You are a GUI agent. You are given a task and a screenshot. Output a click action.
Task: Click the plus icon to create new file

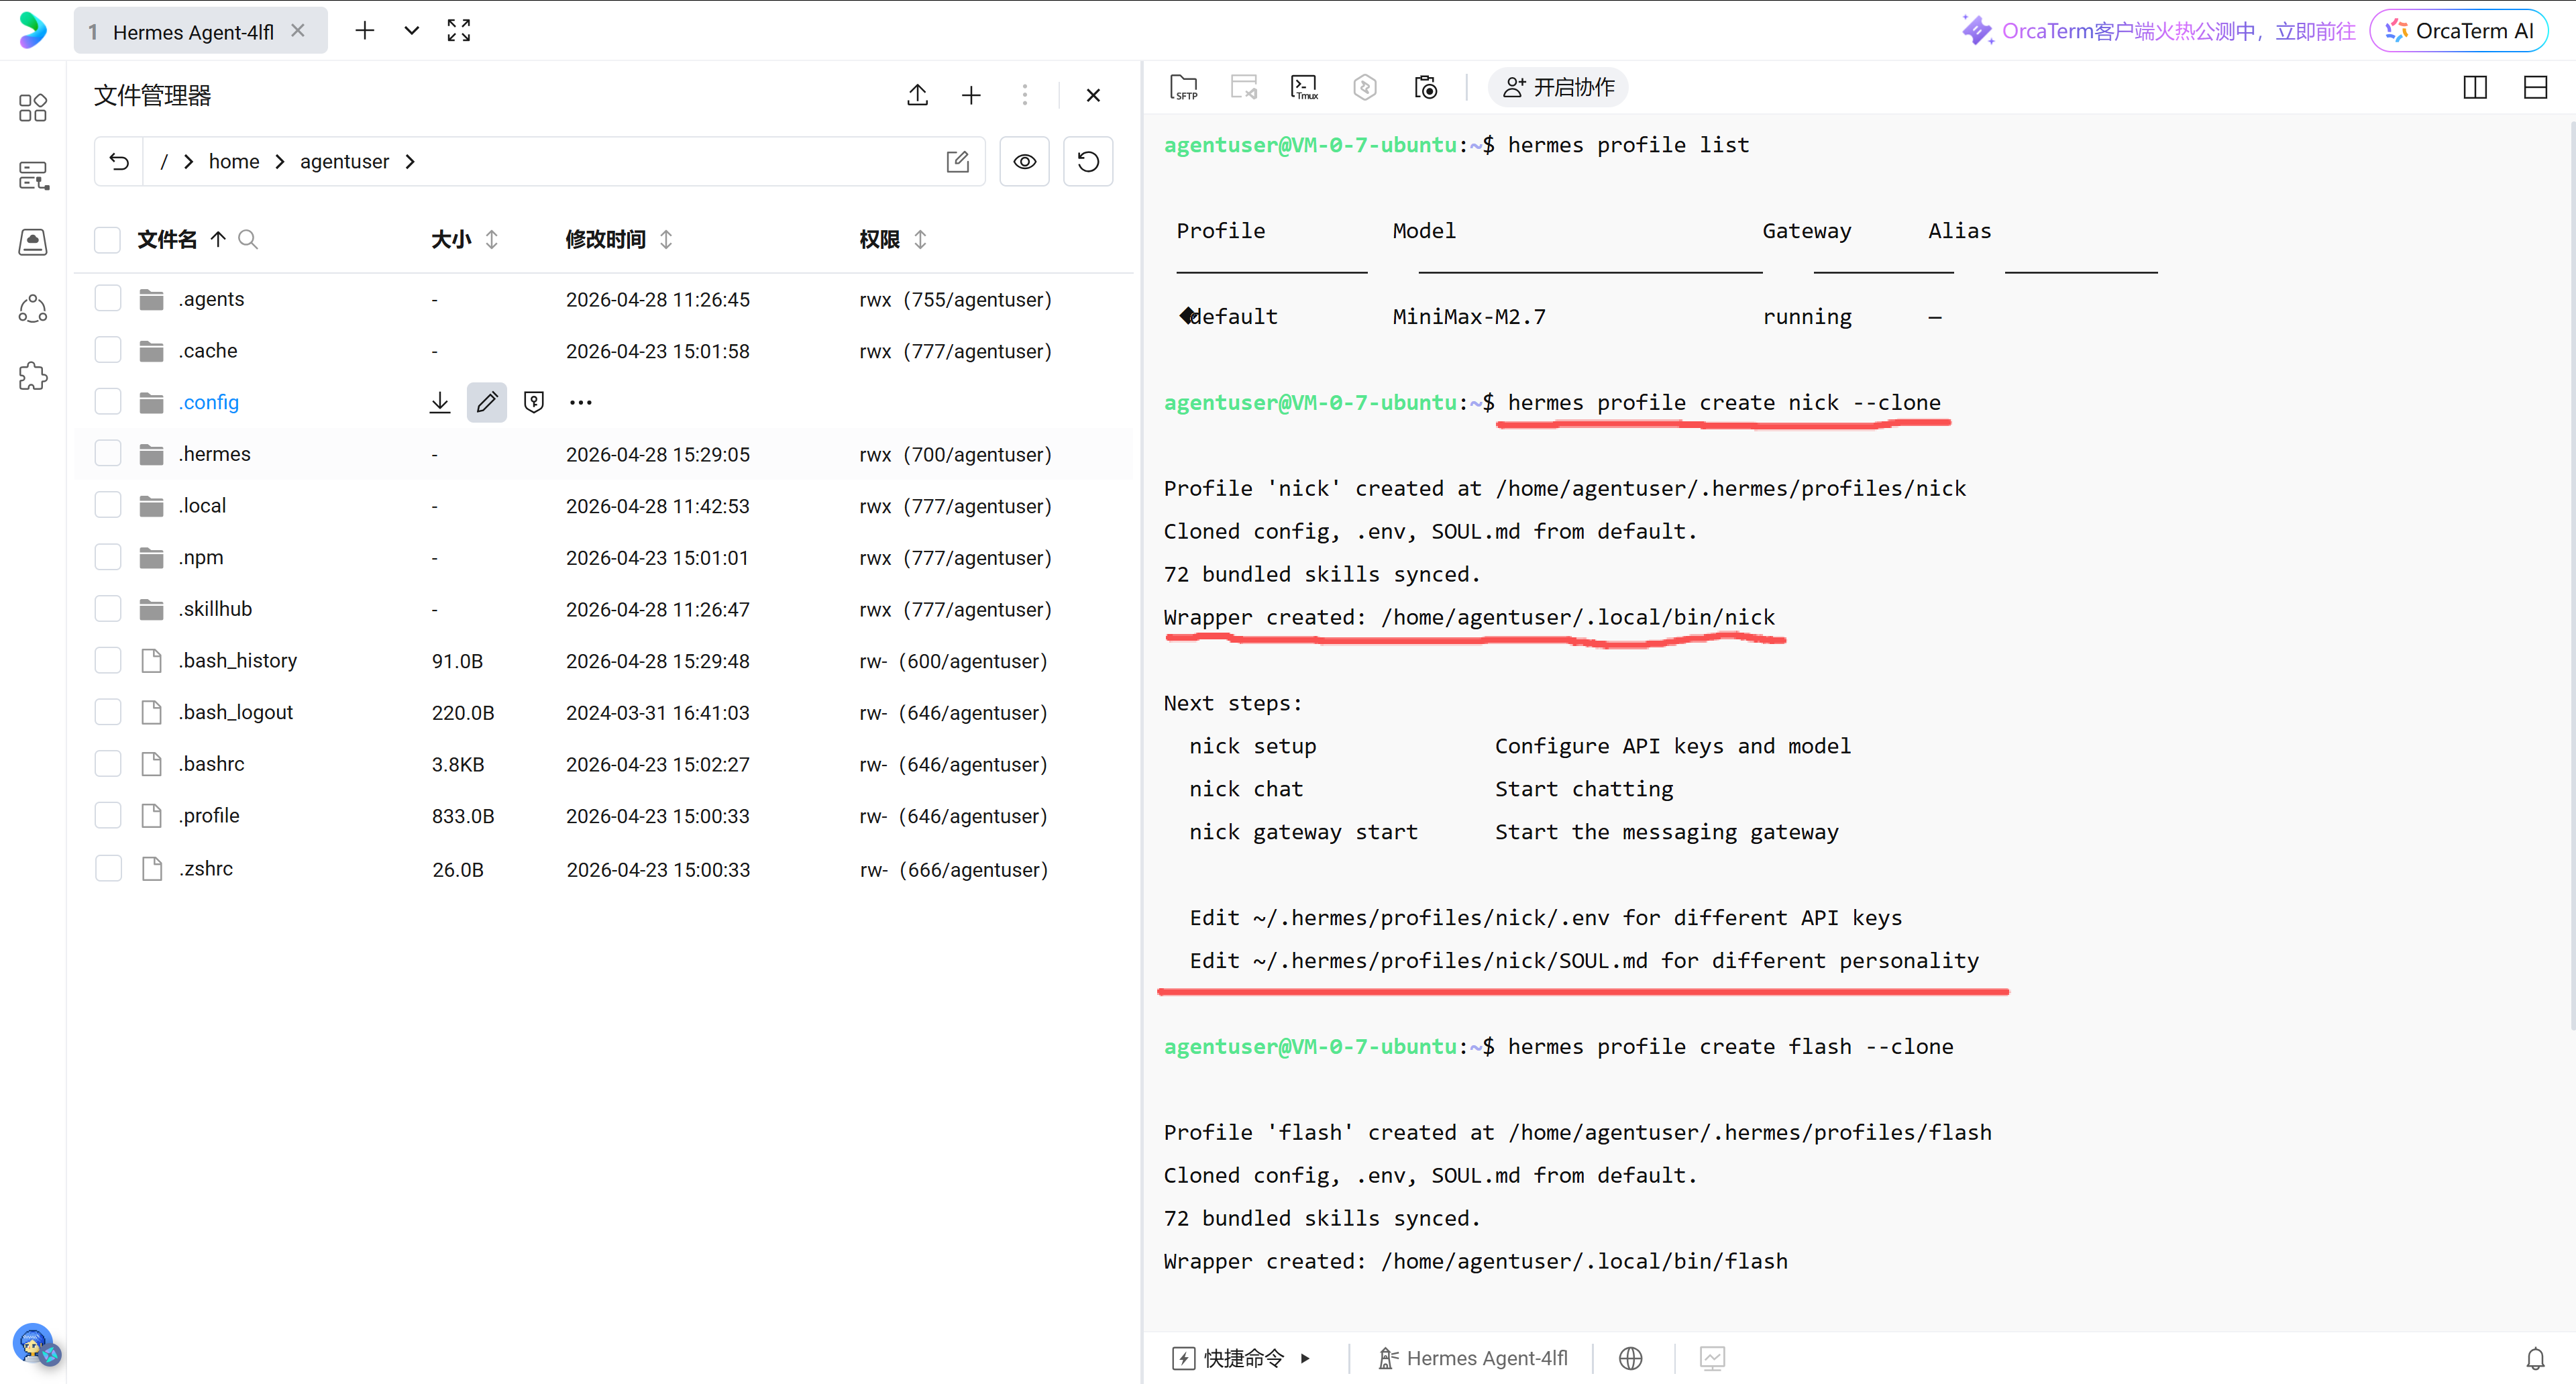[971, 95]
